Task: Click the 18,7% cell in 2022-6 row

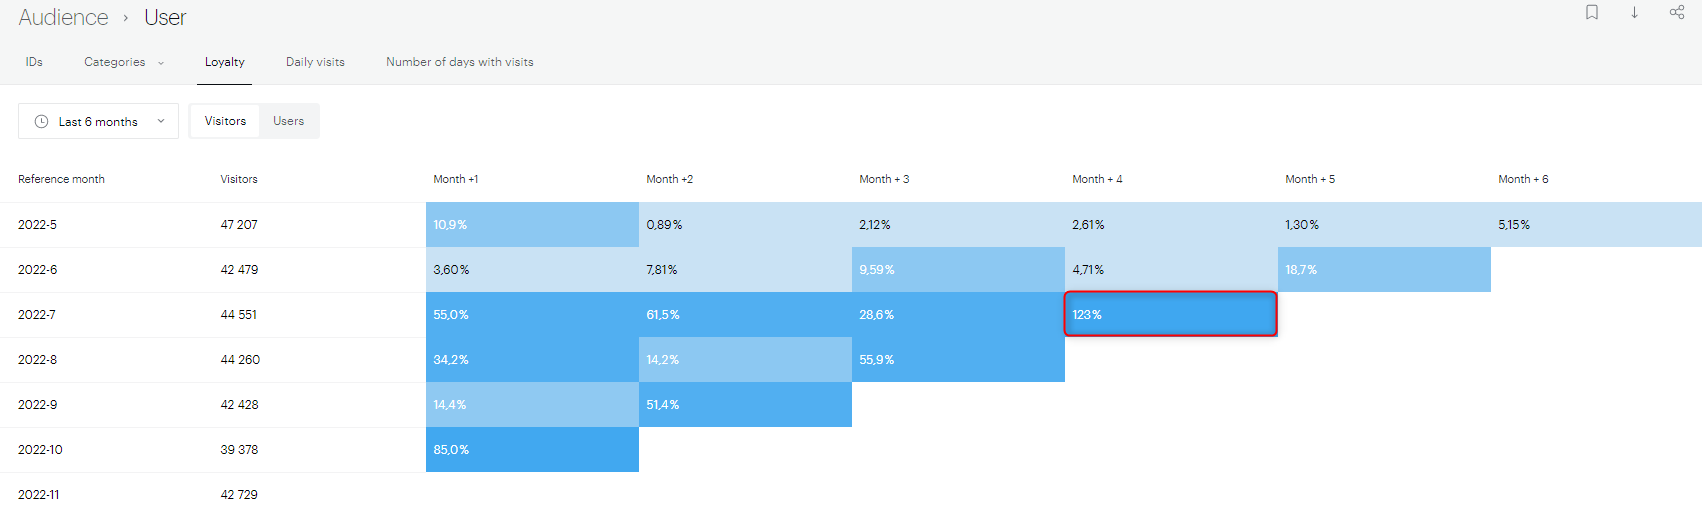Action: pos(1384,270)
